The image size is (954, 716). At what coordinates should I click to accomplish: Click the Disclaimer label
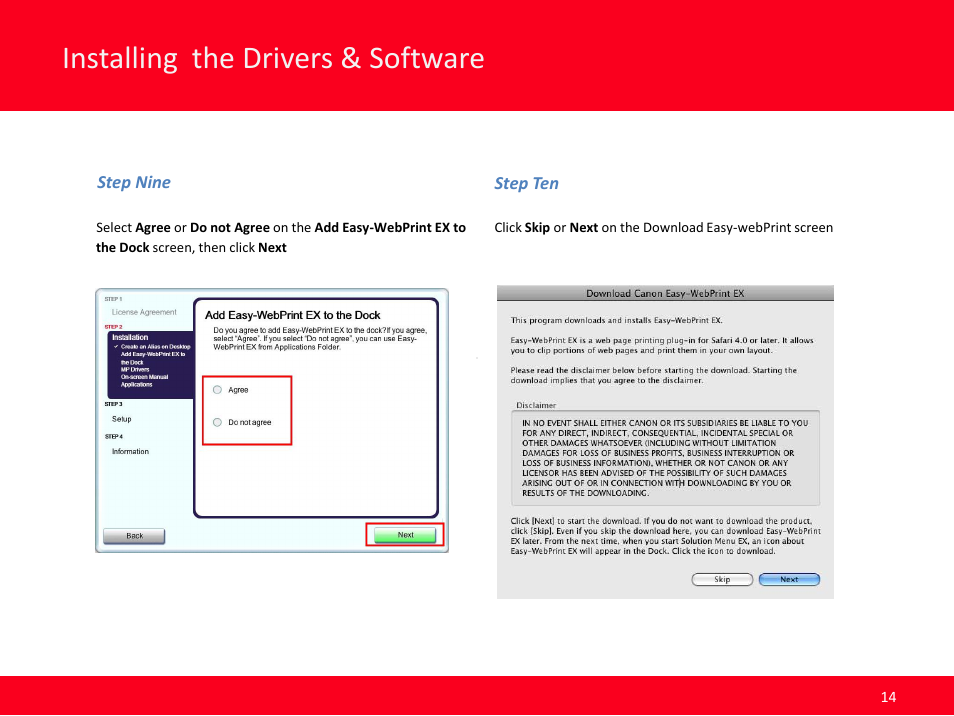[x=536, y=405]
